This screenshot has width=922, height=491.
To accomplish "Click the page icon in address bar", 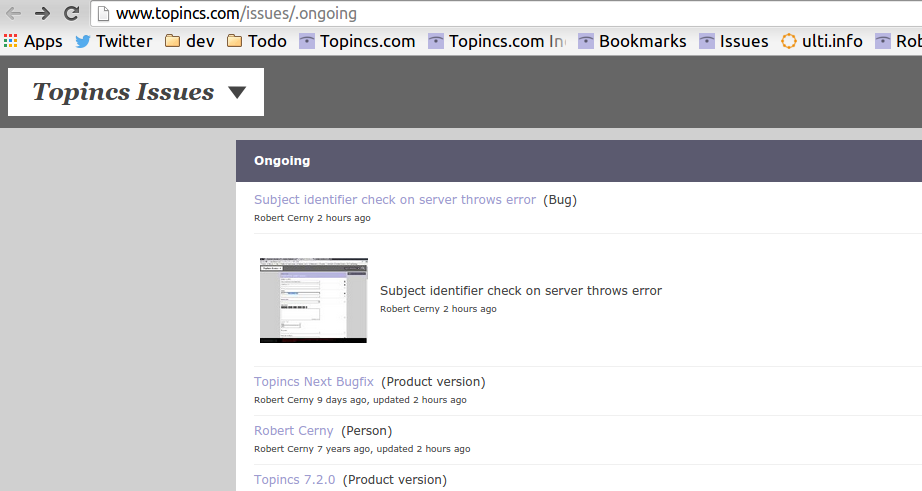I will tap(101, 14).
